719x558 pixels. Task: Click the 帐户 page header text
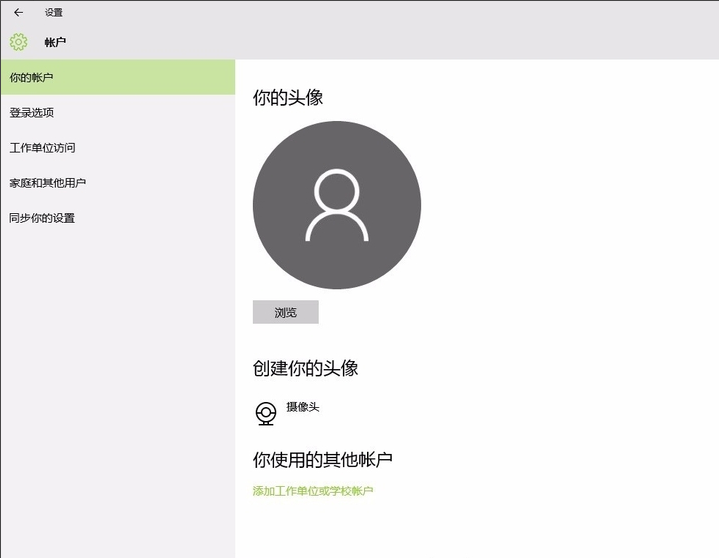tap(55, 43)
